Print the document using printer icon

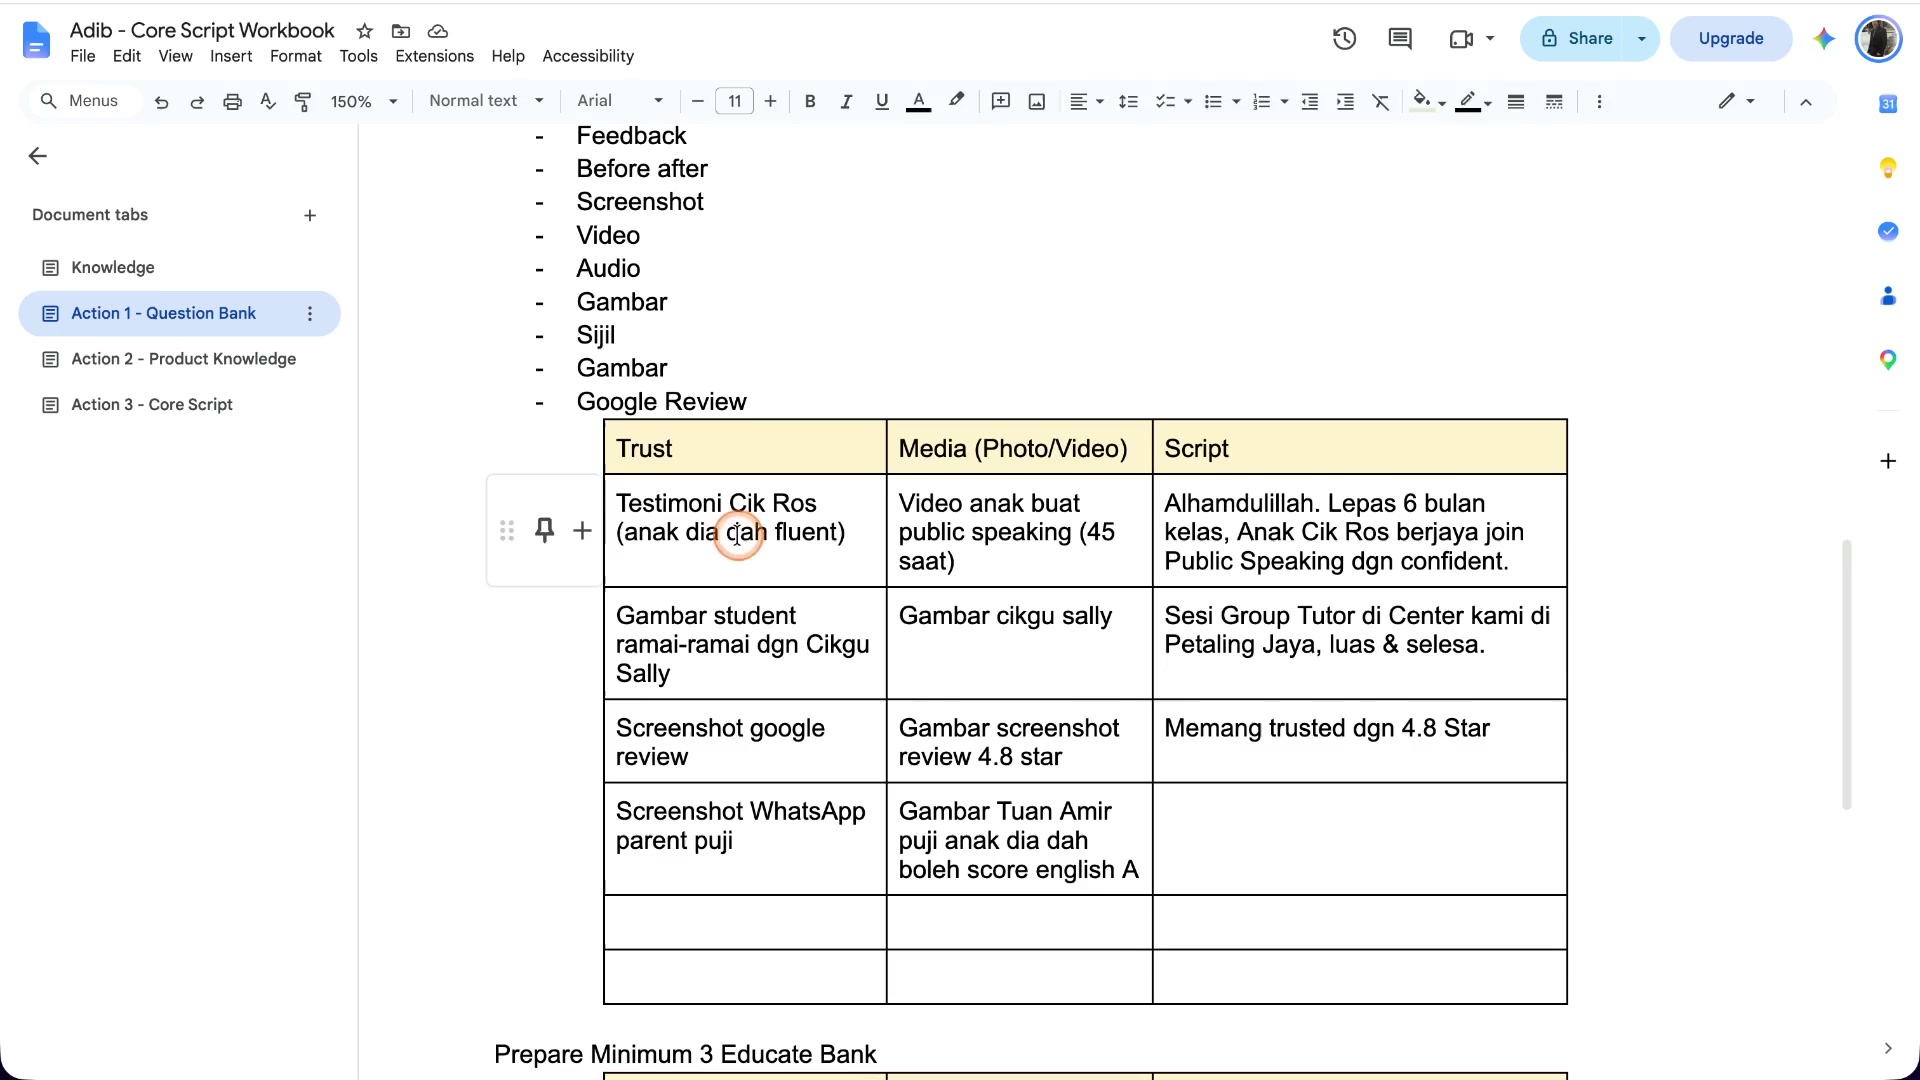click(232, 102)
